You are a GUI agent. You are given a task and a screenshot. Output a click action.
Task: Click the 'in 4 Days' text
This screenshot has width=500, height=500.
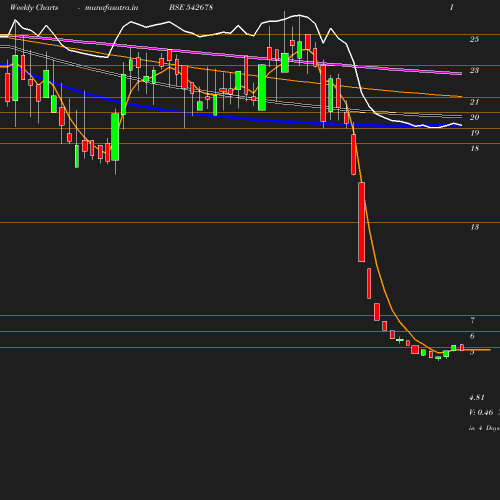coord(484,428)
